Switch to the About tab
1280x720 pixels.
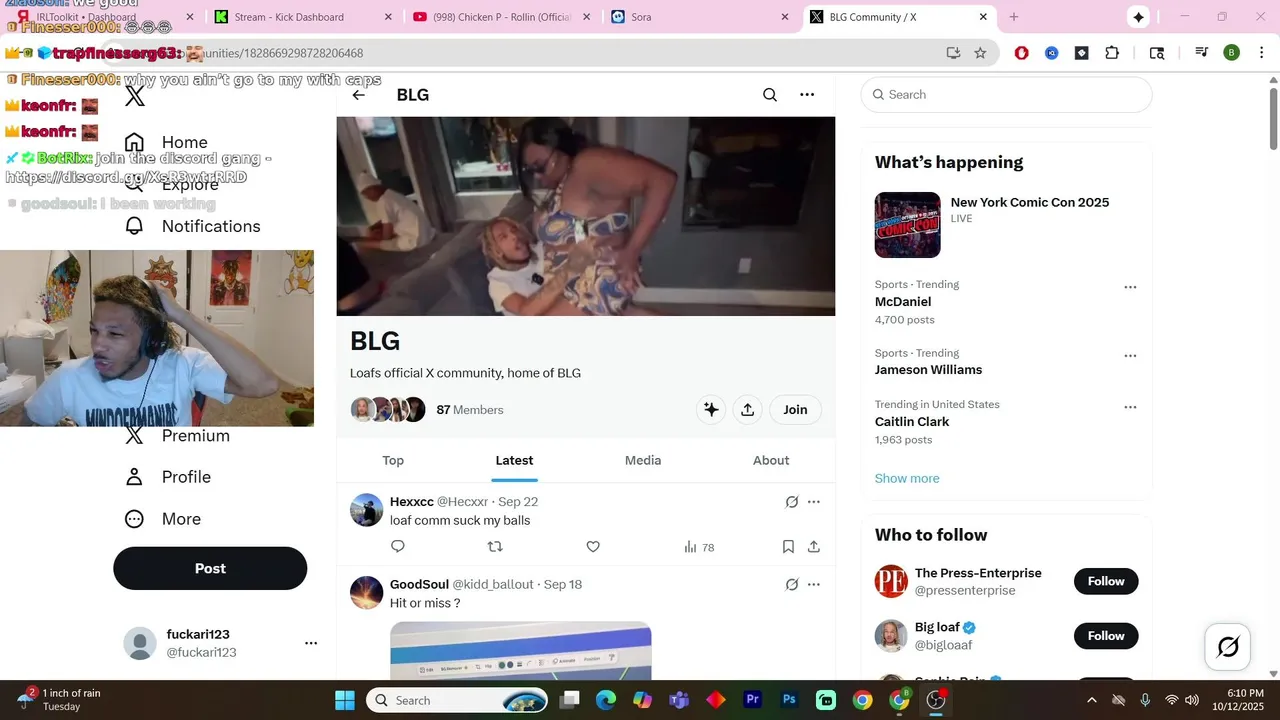[x=771, y=461]
